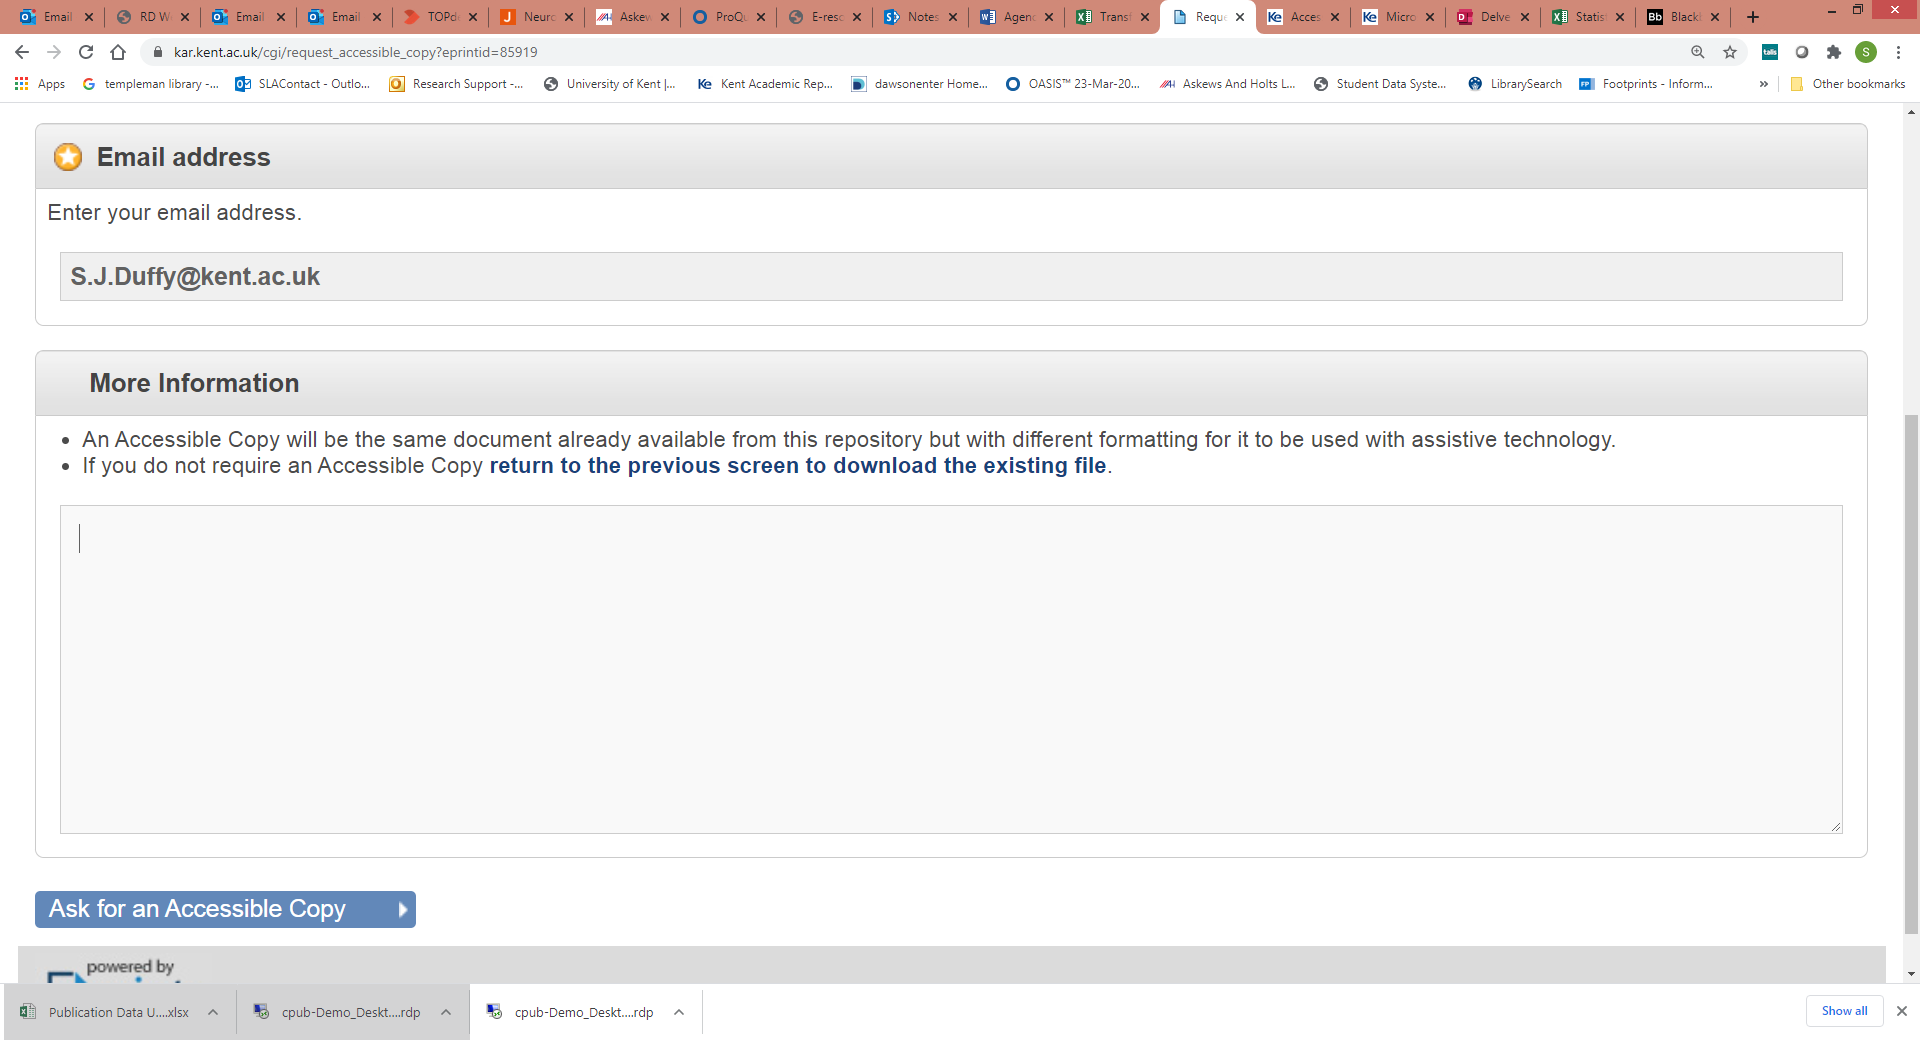Image resolution: width=1920 pixels, height=1040 pixels.
Task: Click inside the More Information text area
Action: coord(950,669)
